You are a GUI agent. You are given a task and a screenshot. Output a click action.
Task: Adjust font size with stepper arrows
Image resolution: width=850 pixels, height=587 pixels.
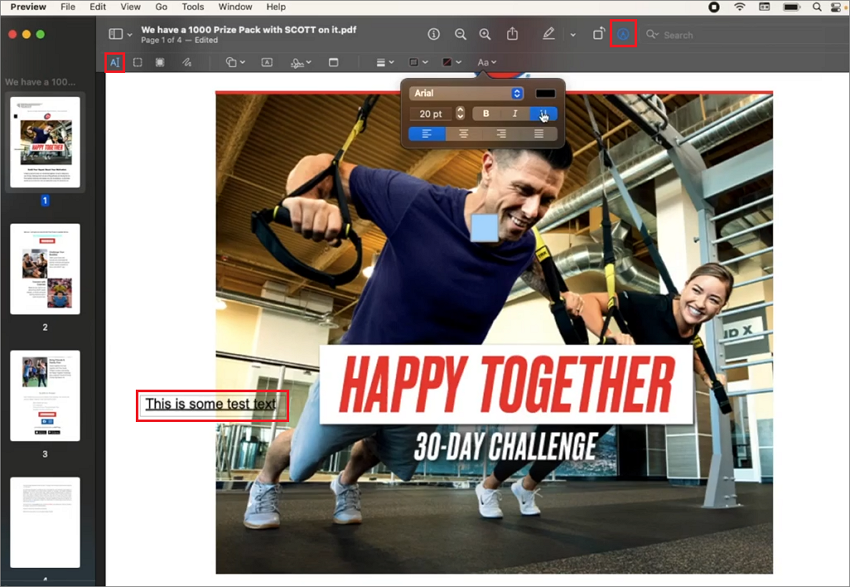460,113
